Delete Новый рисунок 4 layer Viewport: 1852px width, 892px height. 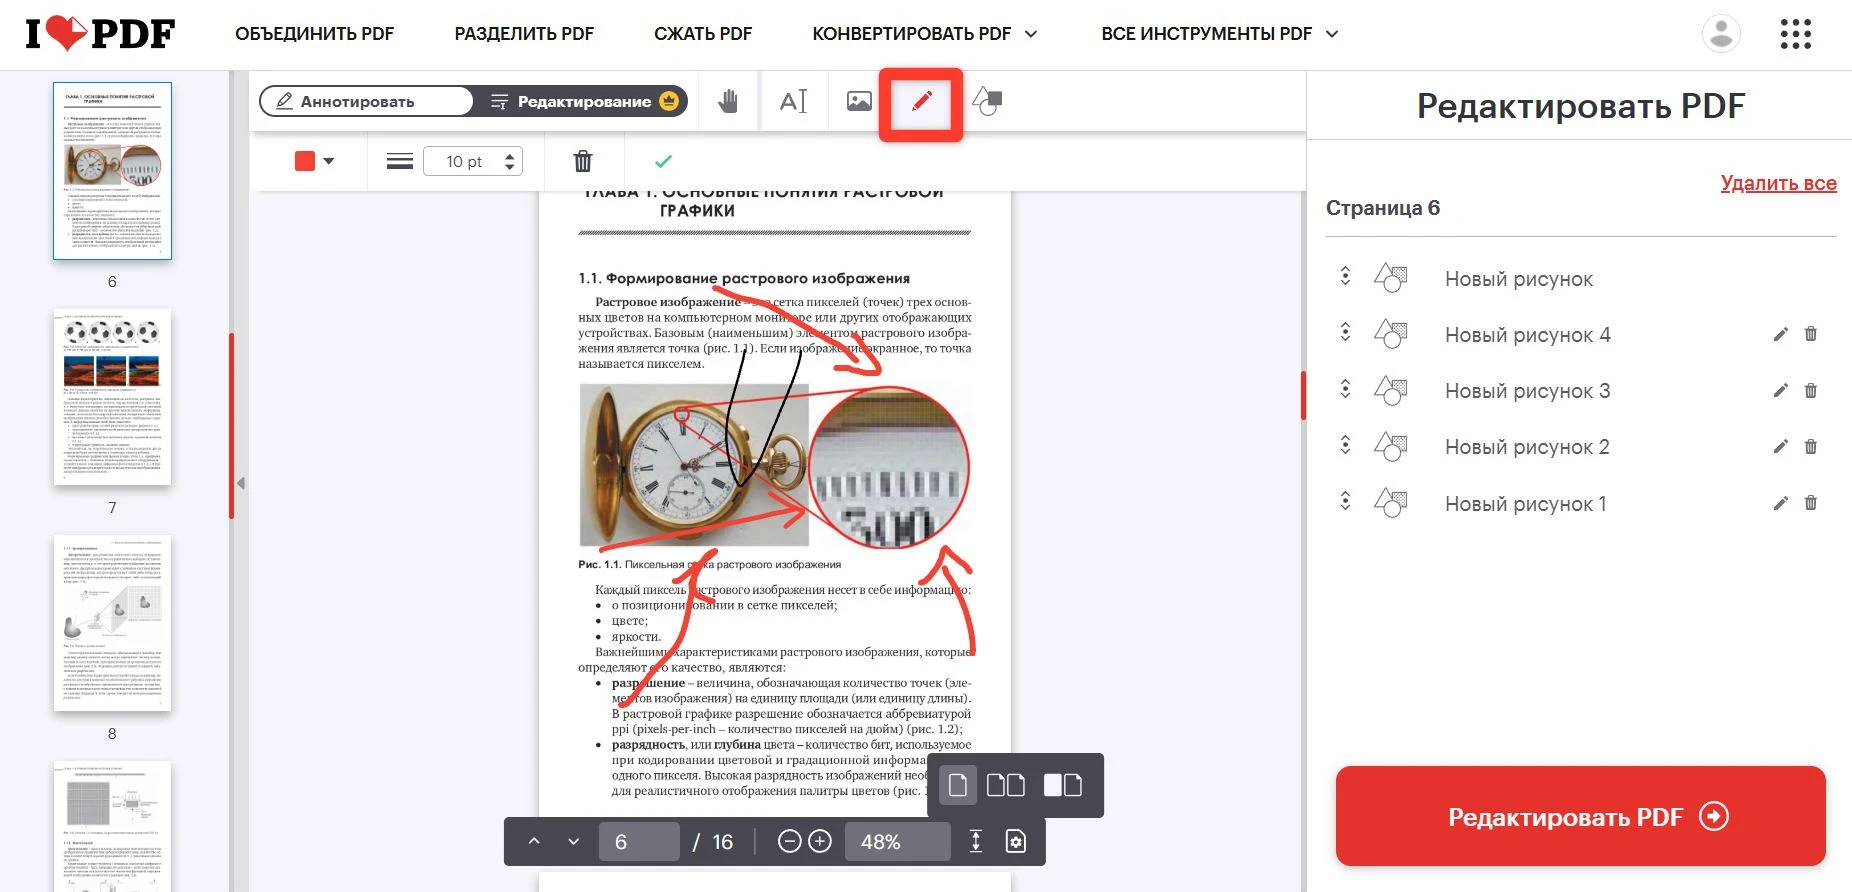click(1810, 334)
